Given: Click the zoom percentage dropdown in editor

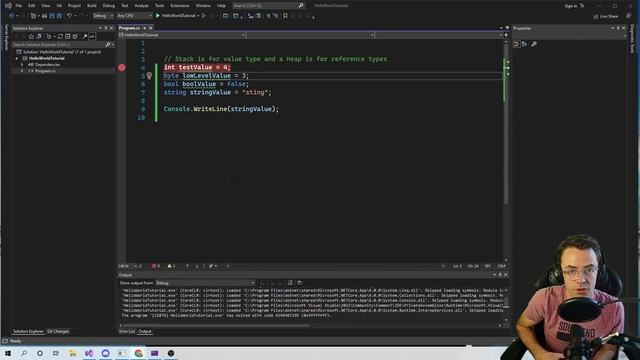Looking at the screenshot, I should (127, 266).
